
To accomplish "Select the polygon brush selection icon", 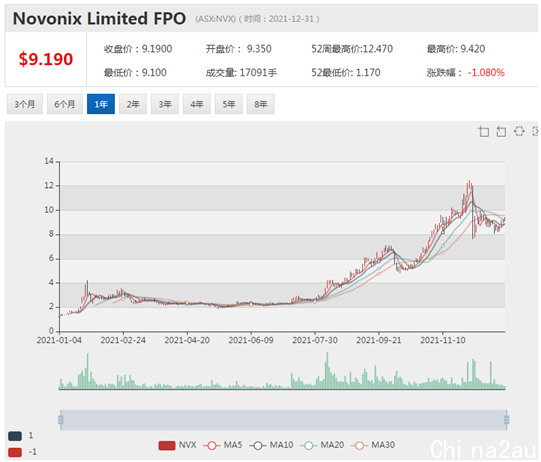I will pyautogui.click(x=519, y=131).
